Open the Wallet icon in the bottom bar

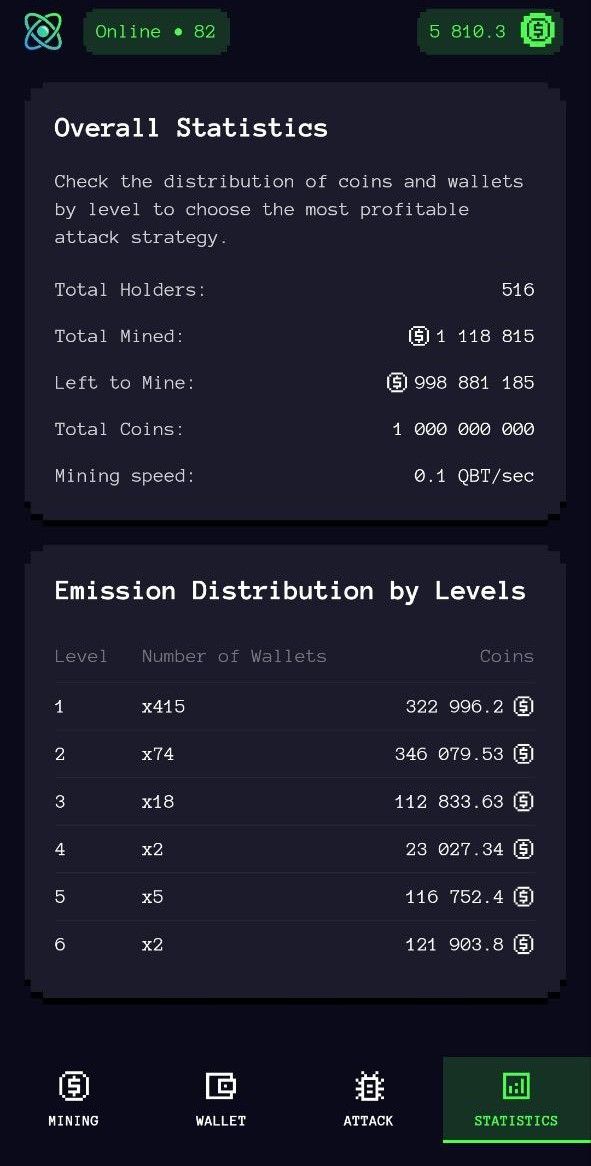click(x=220, y=1084)
